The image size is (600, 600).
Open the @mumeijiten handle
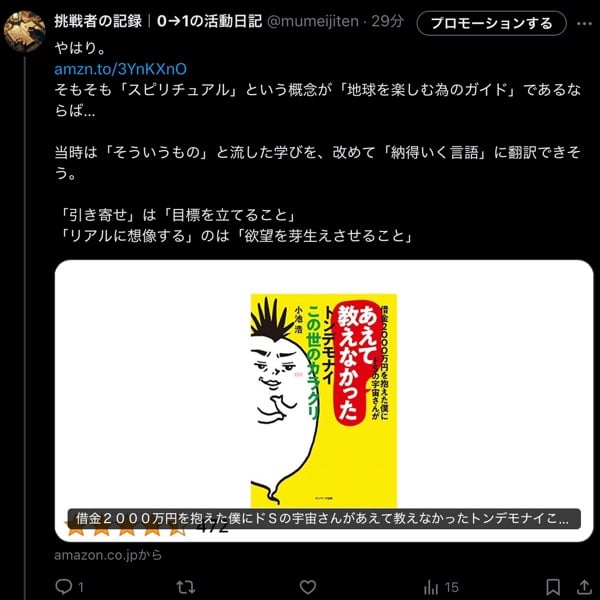click(313, 21)
